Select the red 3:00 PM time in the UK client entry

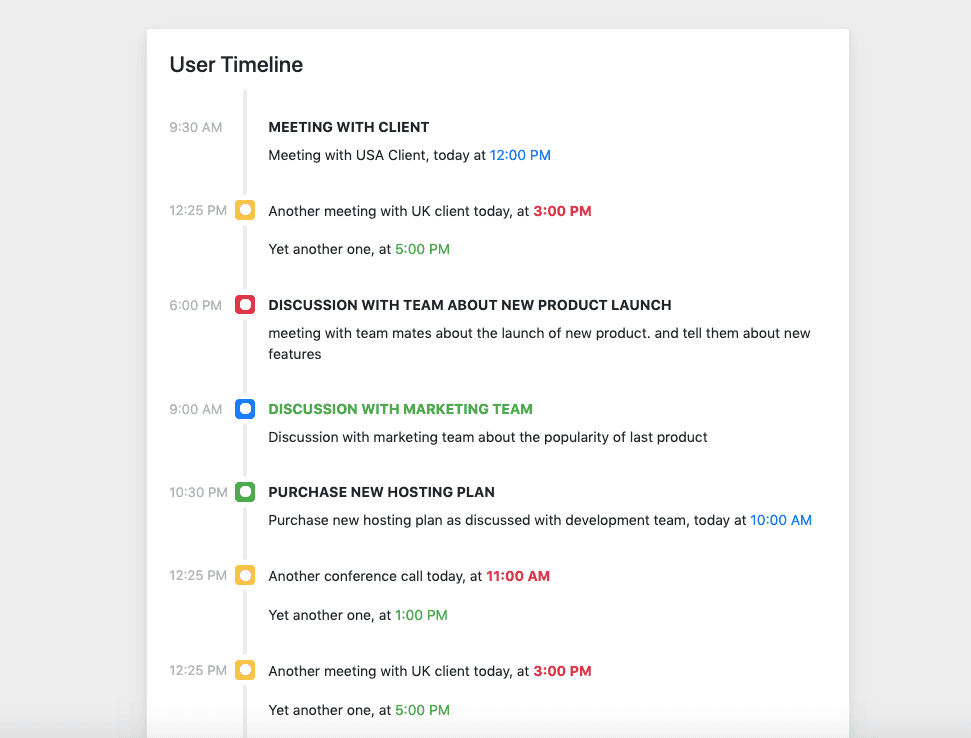(x=562, y=211)
